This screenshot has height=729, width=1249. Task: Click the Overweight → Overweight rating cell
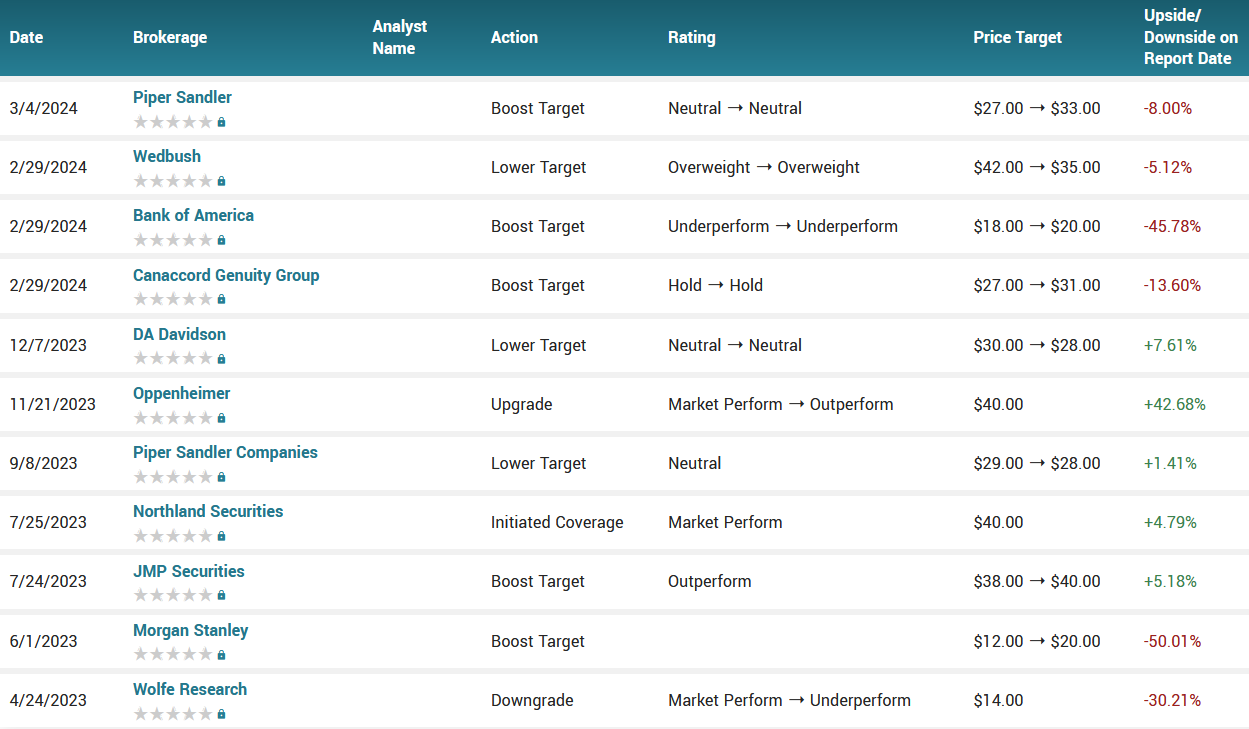pyautogui.click(x=764, y=167)
